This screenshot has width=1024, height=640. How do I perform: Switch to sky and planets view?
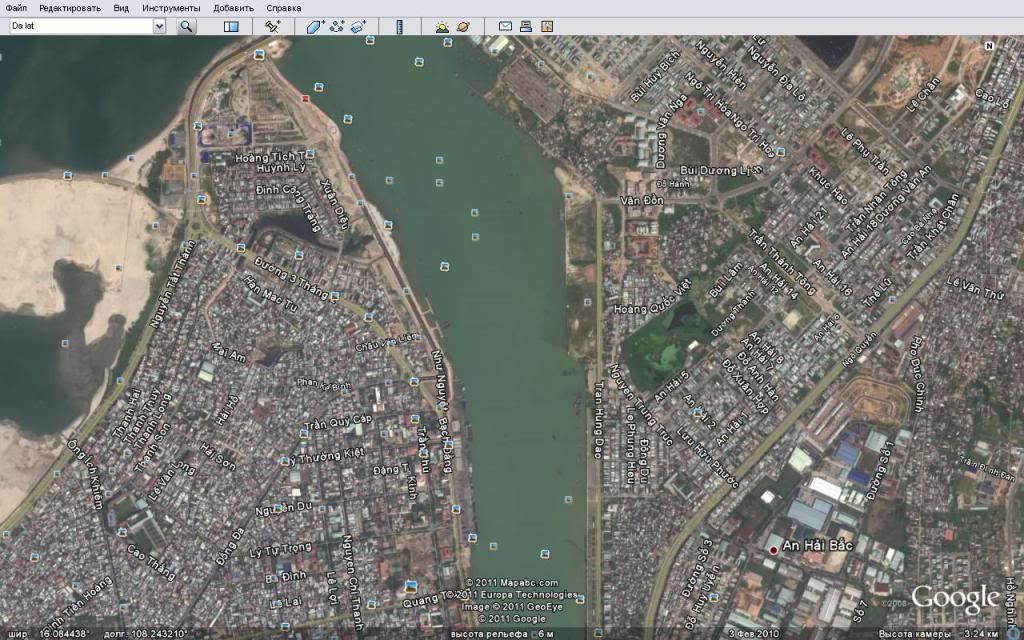[463, 26]
